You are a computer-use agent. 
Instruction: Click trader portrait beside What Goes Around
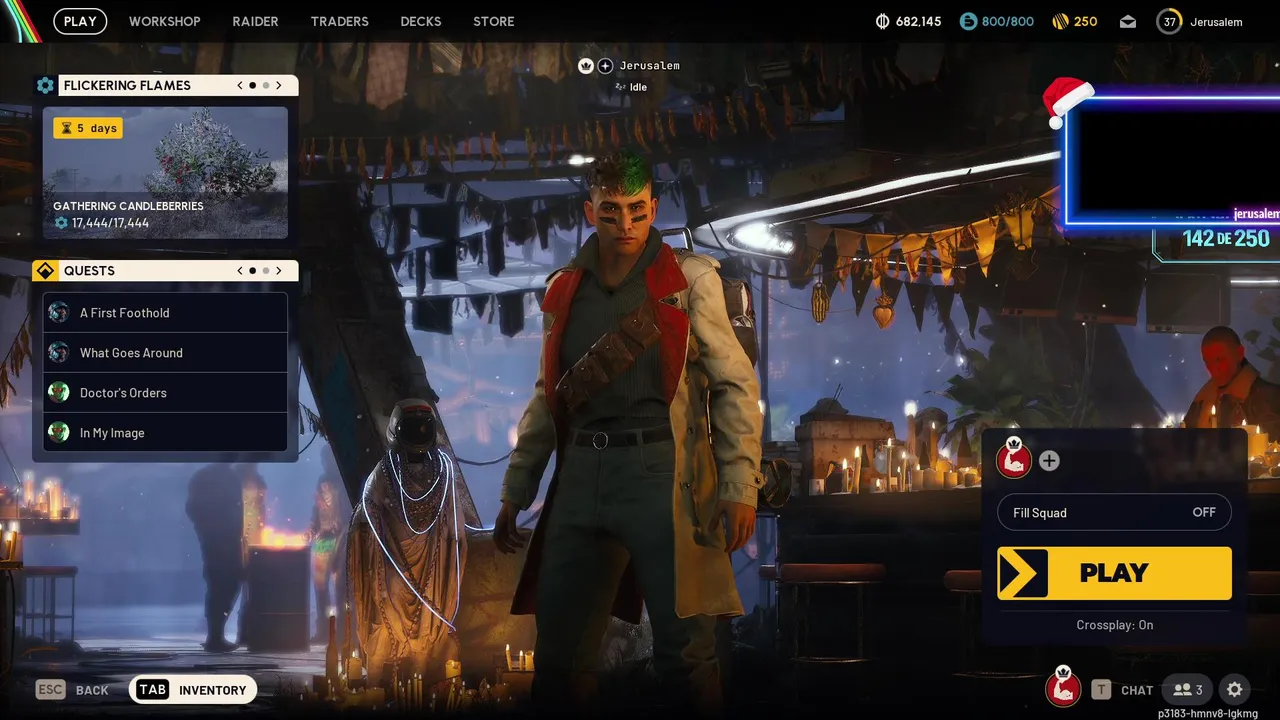point(59,352)
